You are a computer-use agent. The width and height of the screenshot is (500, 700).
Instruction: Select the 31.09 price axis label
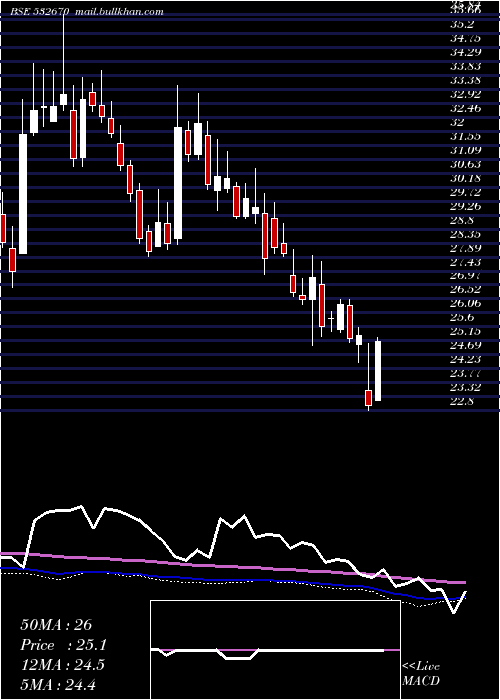[465, 150]
